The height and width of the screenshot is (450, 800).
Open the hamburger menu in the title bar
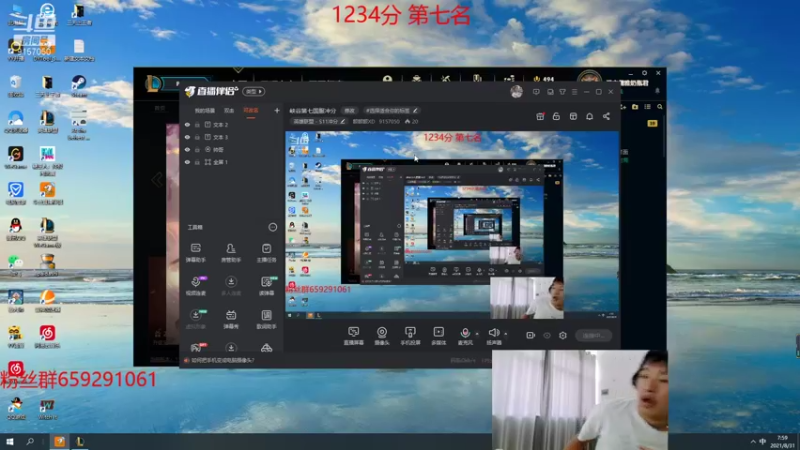click(574, 92)
